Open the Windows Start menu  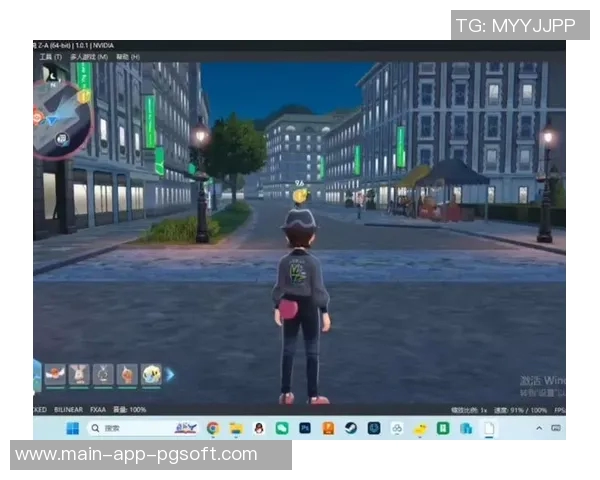pos(72,428)
